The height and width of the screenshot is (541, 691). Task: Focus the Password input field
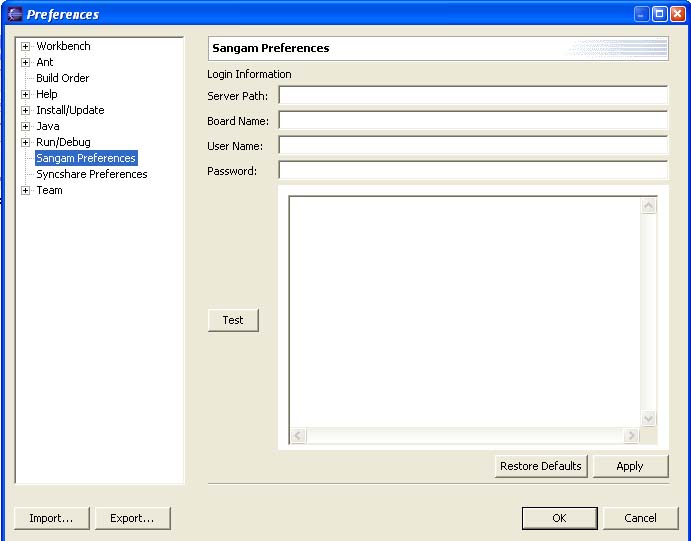pos(473,170)
